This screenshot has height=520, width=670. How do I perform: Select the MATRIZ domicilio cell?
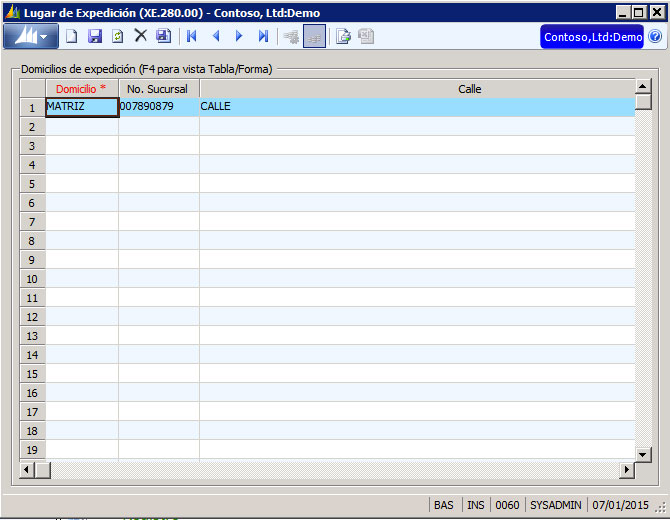(81, 107)
